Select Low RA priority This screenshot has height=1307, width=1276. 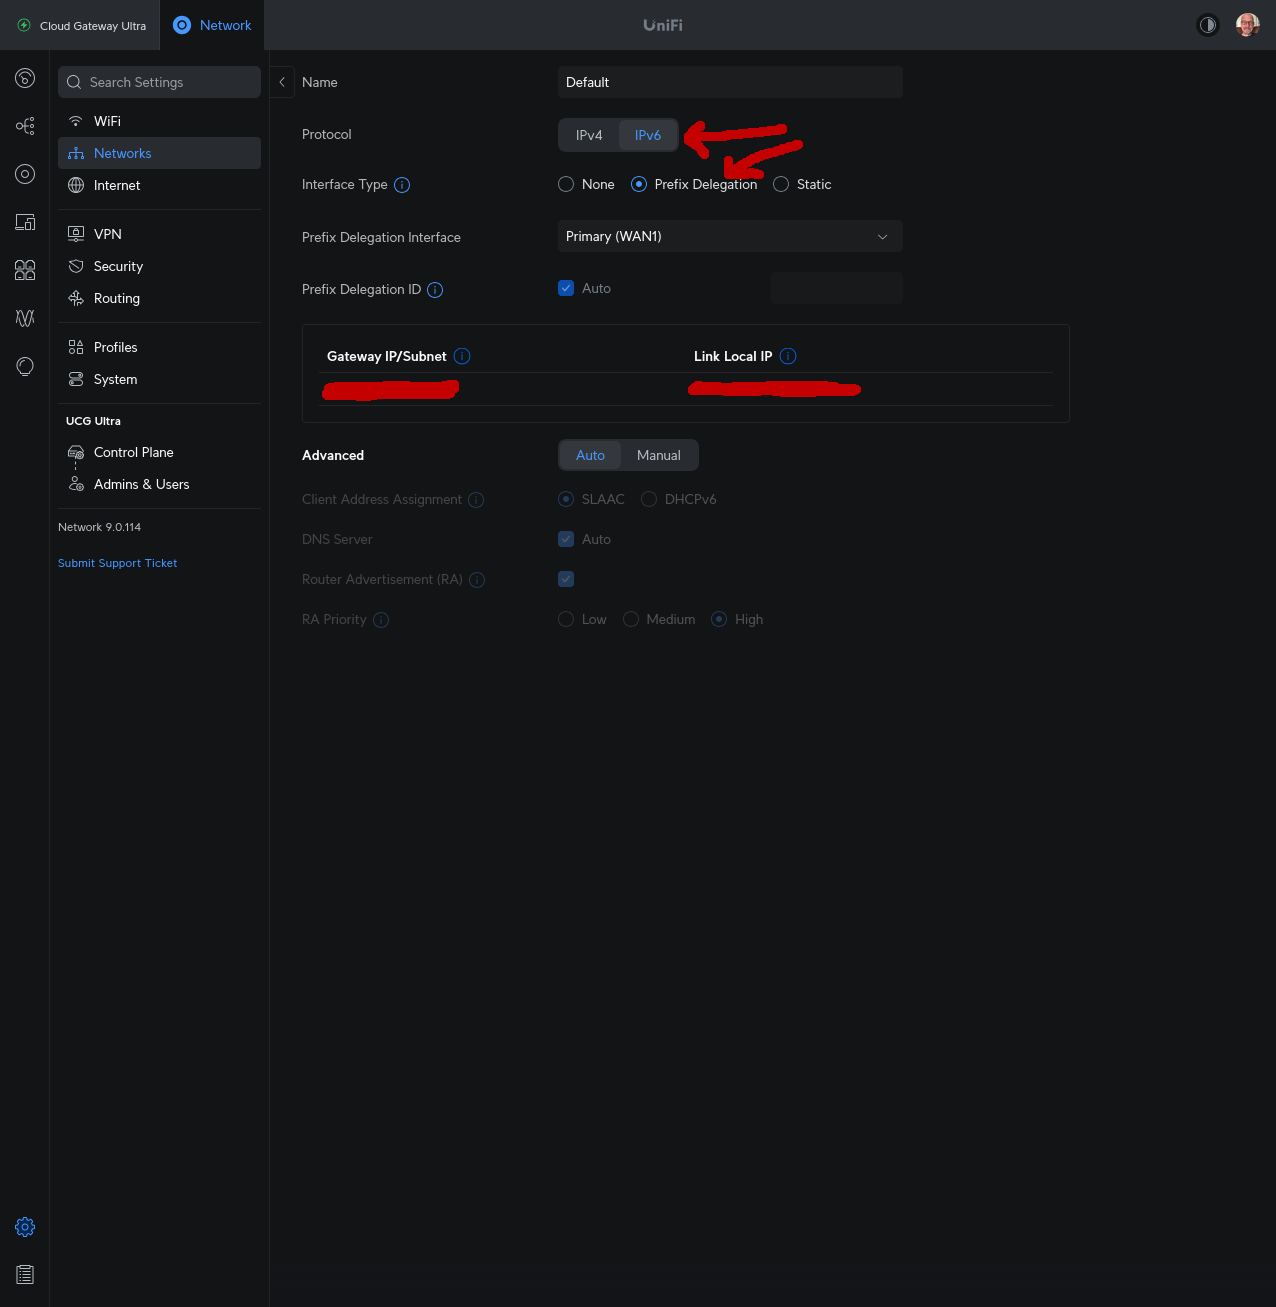(566, 619)
